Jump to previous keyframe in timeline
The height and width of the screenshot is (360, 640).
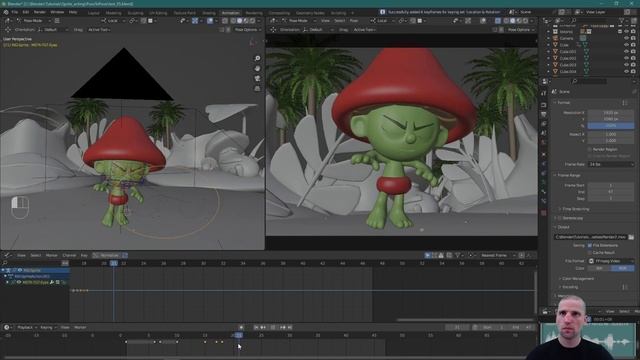[263, 327]
